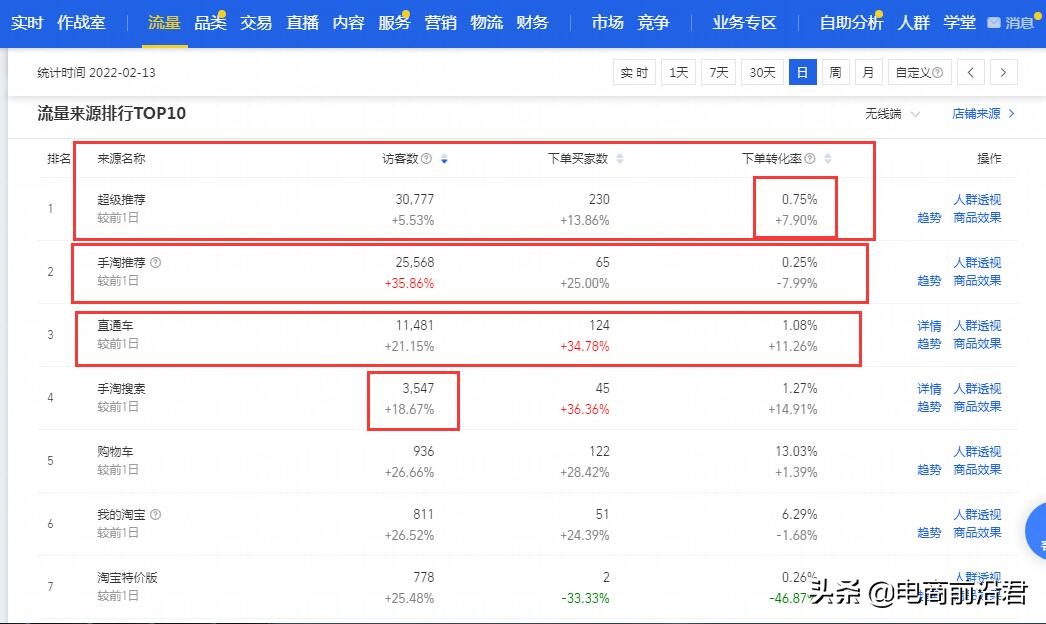Expand 店铺来源 details
Viewport: 1046px width, 624px height.
[977, 113]
